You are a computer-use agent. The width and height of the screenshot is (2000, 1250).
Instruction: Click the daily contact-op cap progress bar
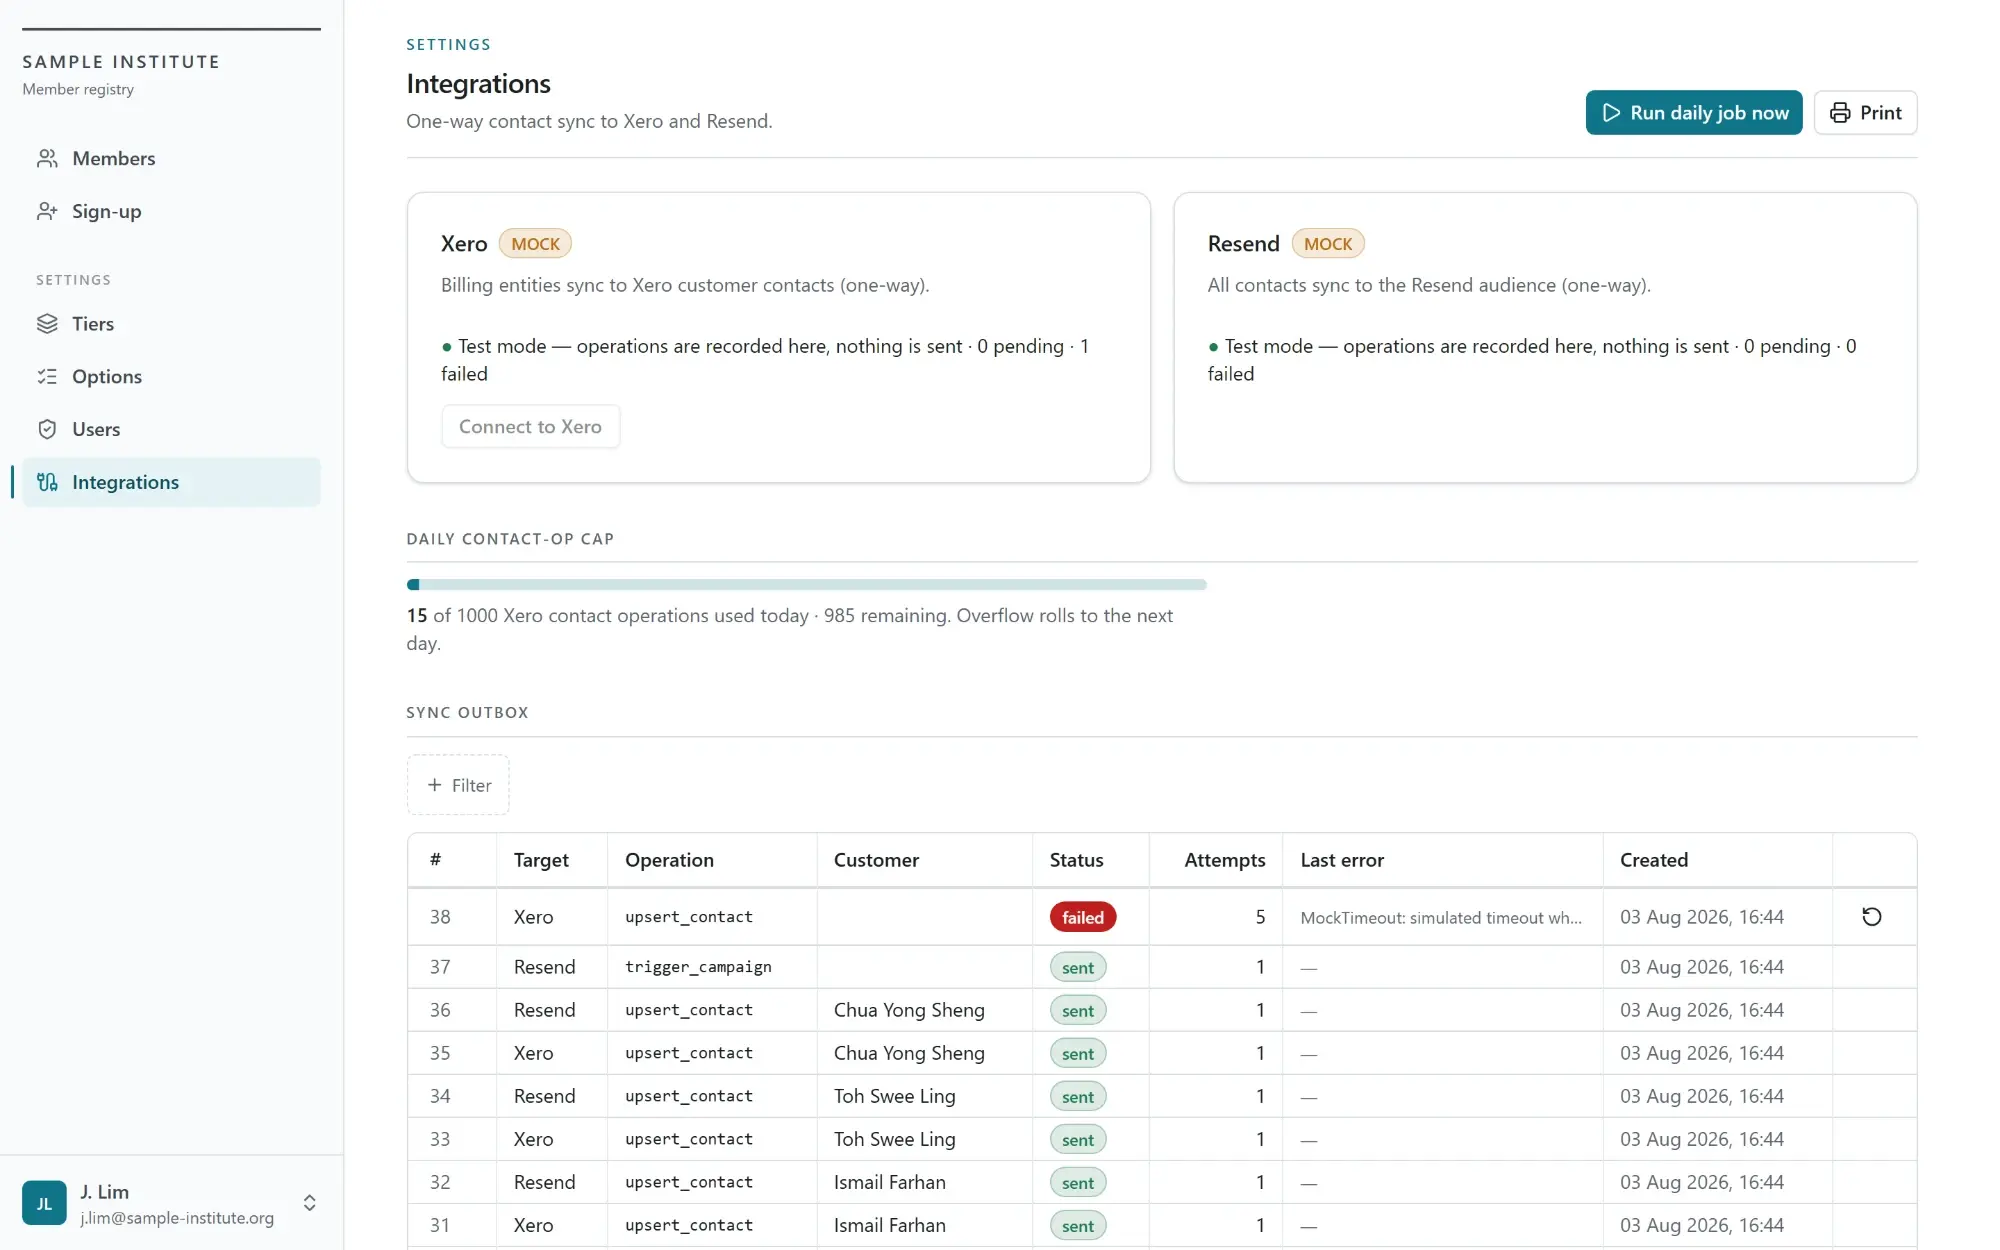pos(806,584)
